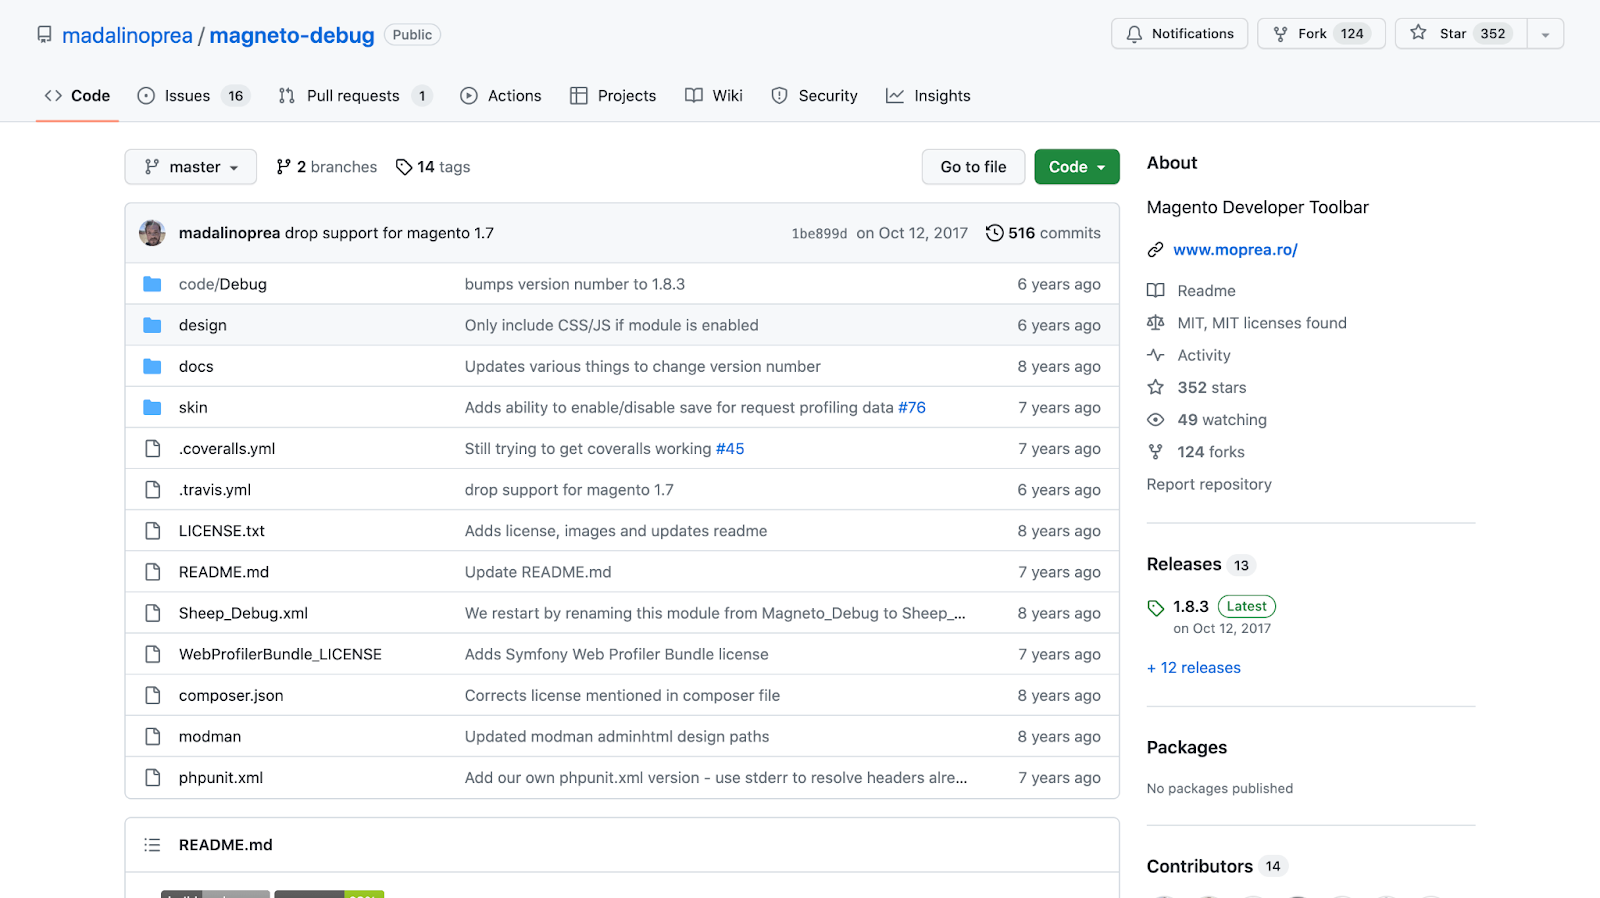1600x898 pixels.
Task: Open the composer.json file
Action: tap(231, 695)
